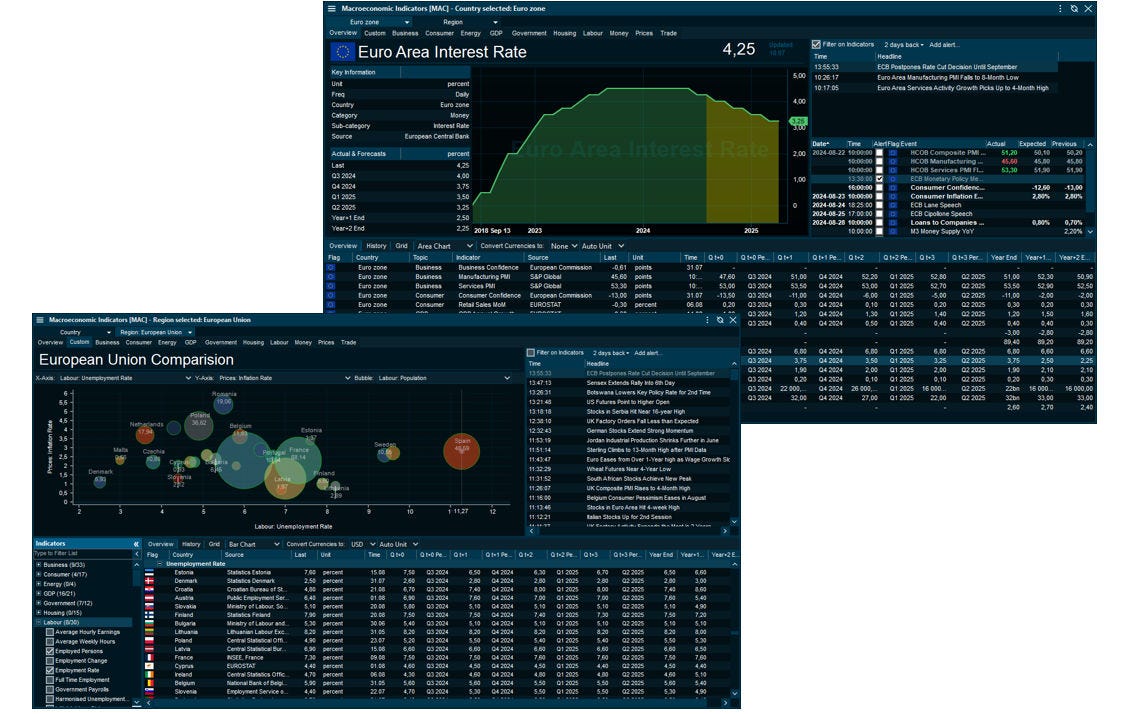Click Type to Filter List input field
The width and height of the screenshot is (1131, 714).
point(83,554)
